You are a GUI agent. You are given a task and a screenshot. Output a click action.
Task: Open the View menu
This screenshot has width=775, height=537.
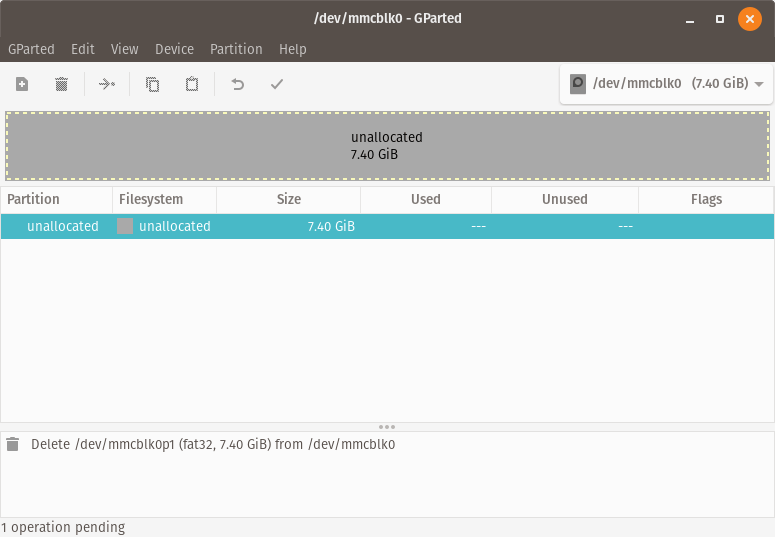pyautogui.click(x=125, y=49)
